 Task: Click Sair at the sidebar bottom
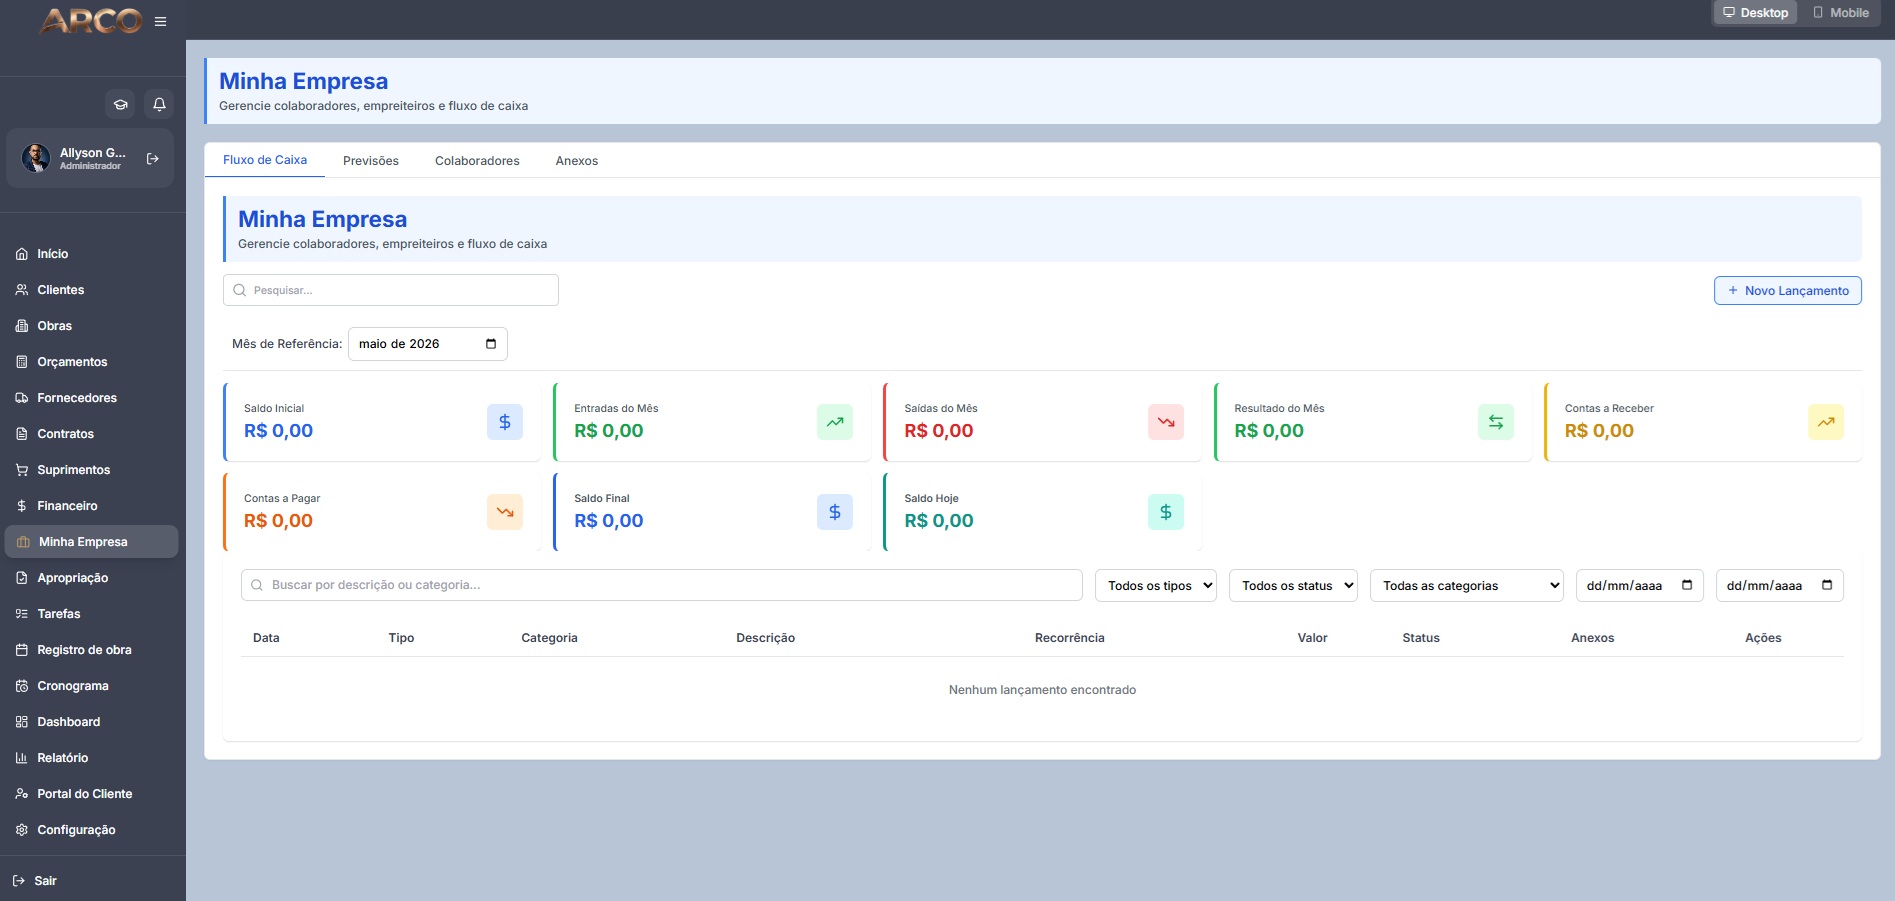(35, 881)
